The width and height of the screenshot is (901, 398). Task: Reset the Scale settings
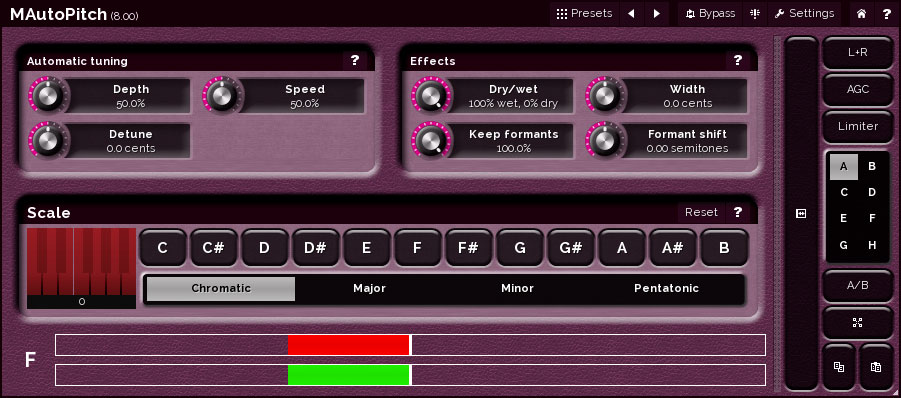point(701,212)
